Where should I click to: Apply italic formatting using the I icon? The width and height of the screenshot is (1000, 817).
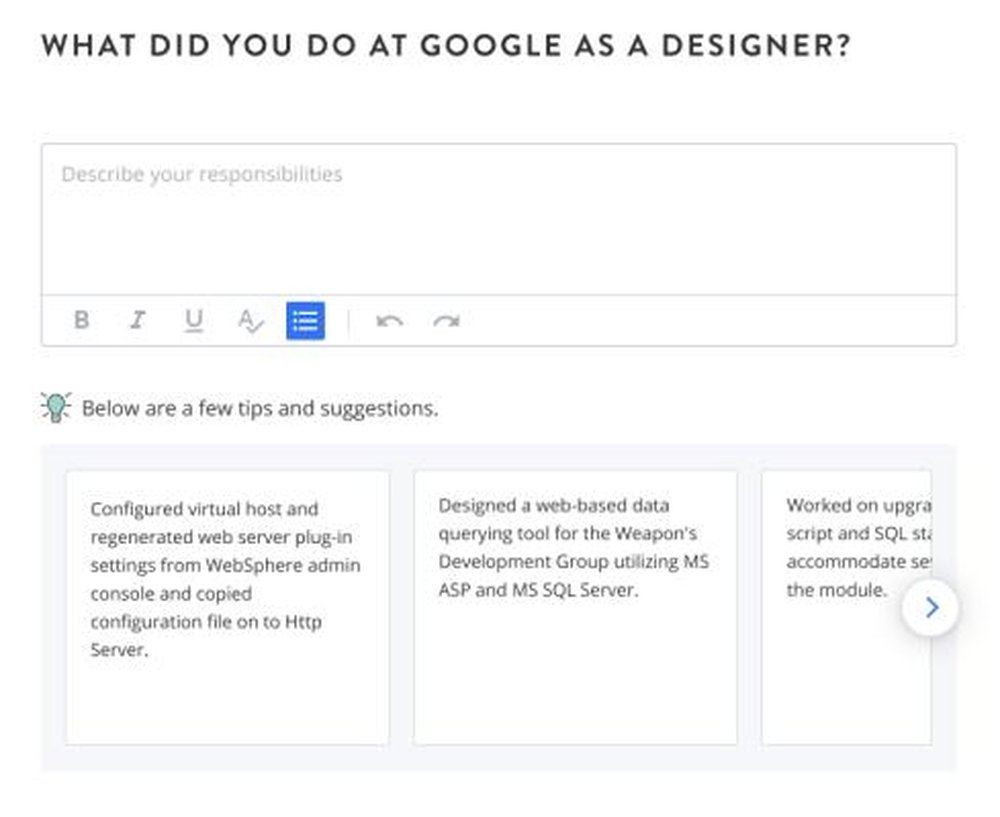(x=138, y=320)
